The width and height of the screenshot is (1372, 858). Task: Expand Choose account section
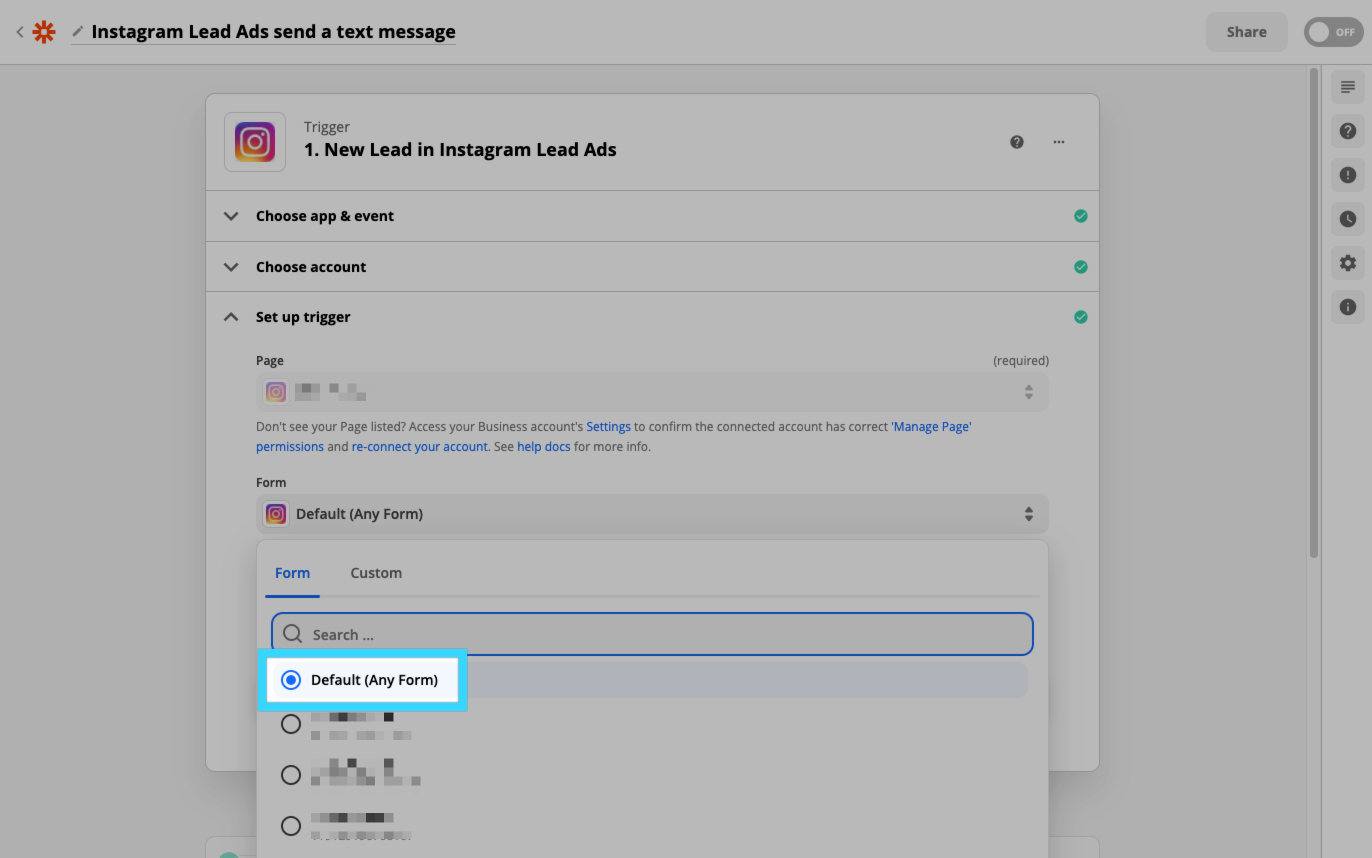click(x=652, y=267)
